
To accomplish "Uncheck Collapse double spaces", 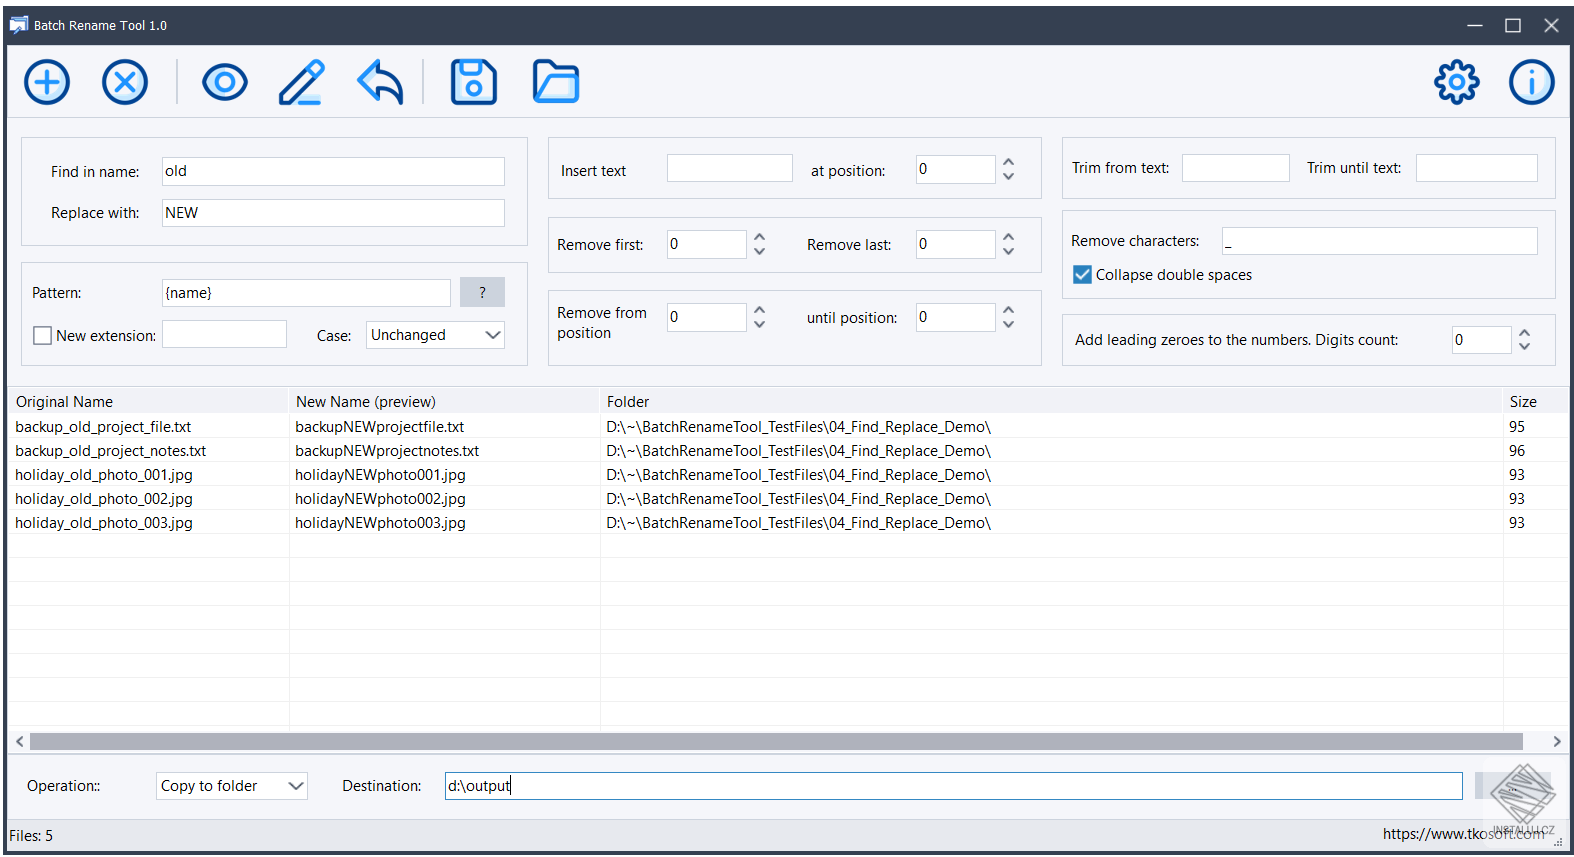I will 1082,275.
